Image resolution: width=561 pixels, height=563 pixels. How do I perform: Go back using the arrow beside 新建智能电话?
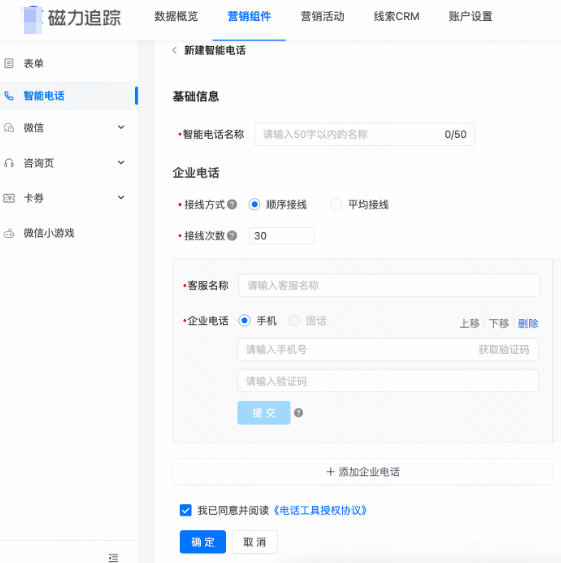[x=175, y=50]
